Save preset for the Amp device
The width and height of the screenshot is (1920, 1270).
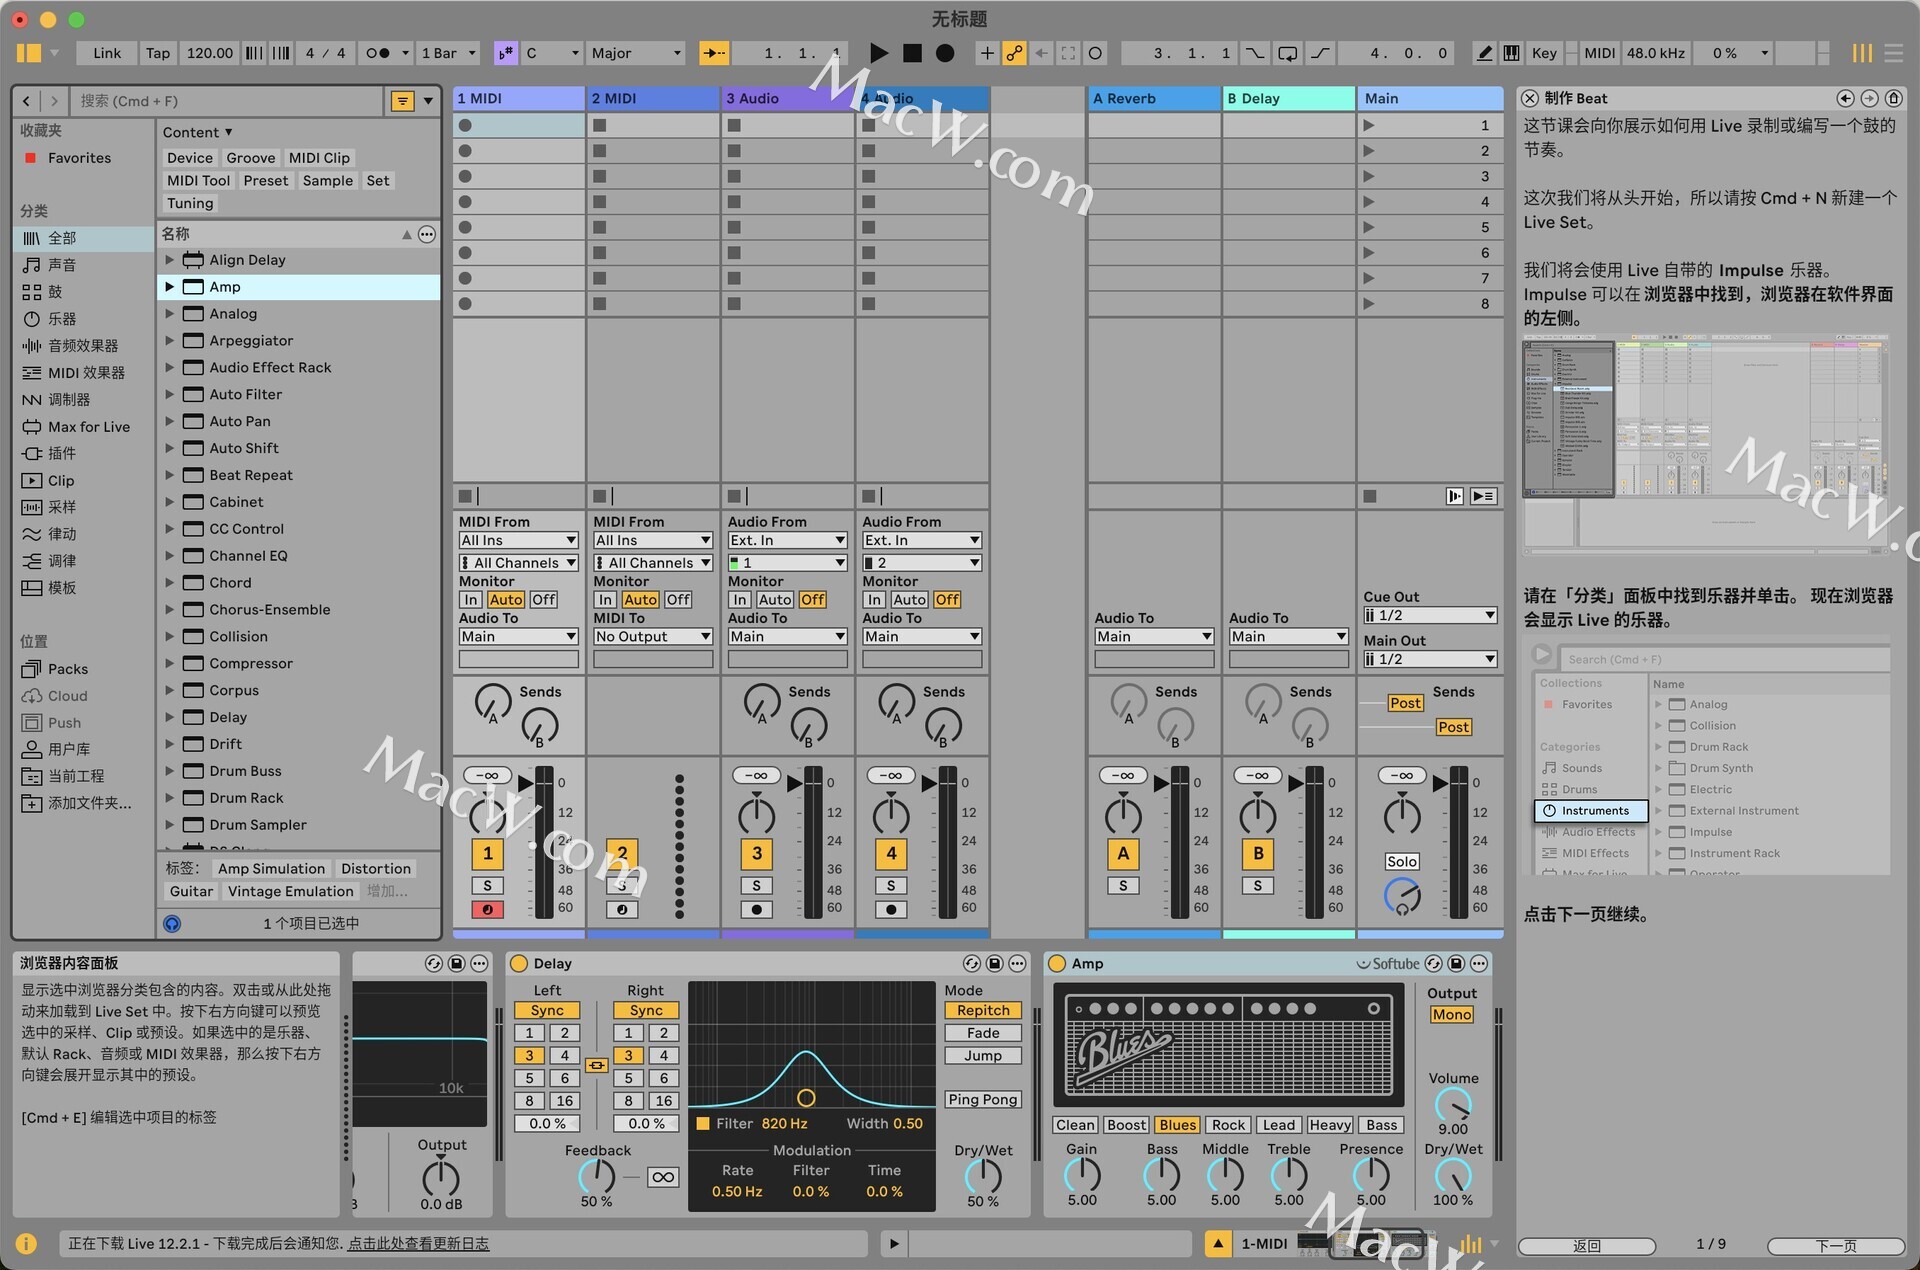click(x=1456, y=963)
